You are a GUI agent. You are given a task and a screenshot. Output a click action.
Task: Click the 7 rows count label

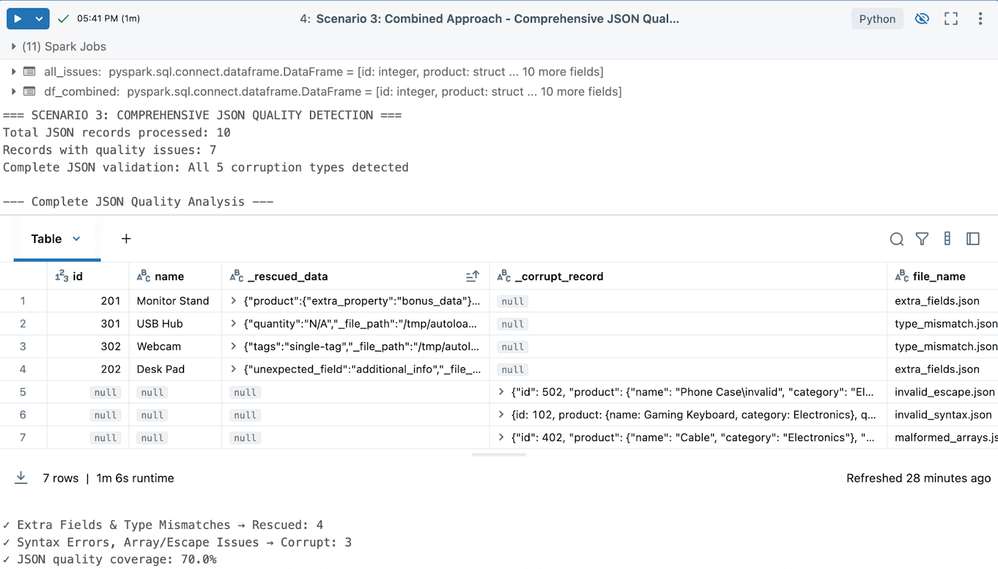click(60, 478)
